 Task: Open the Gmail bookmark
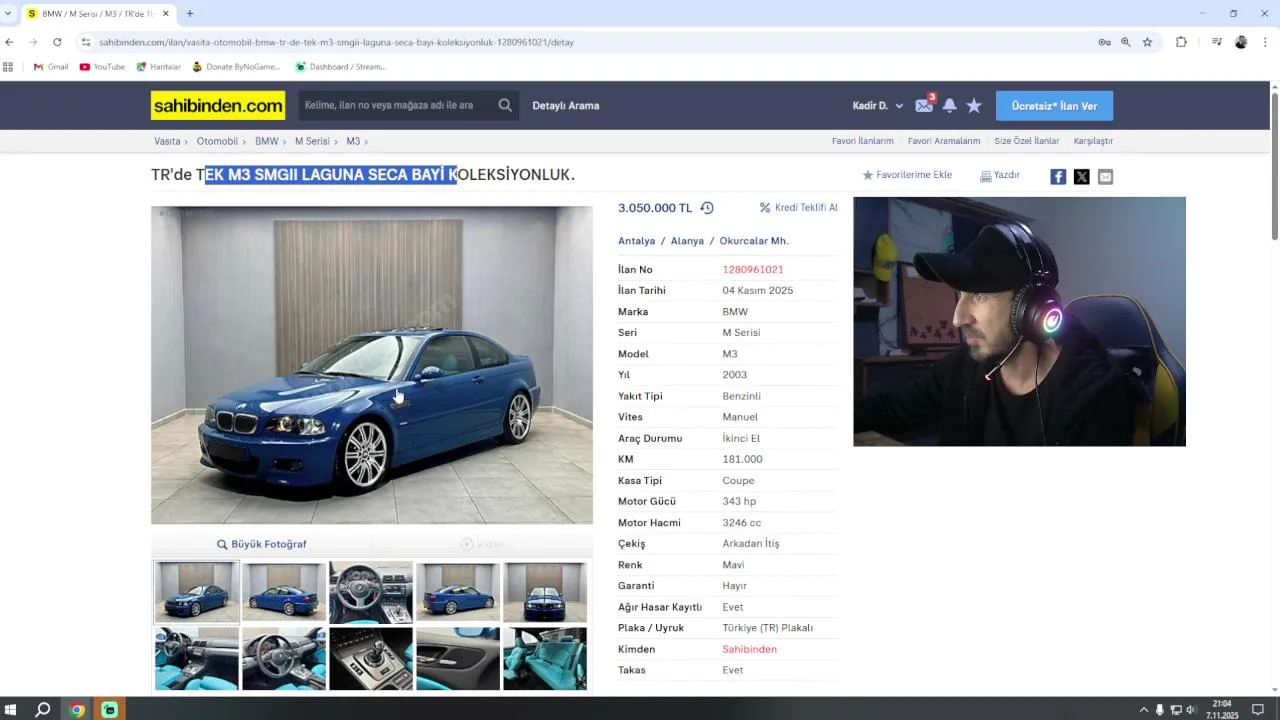click(x=51, y=67)
